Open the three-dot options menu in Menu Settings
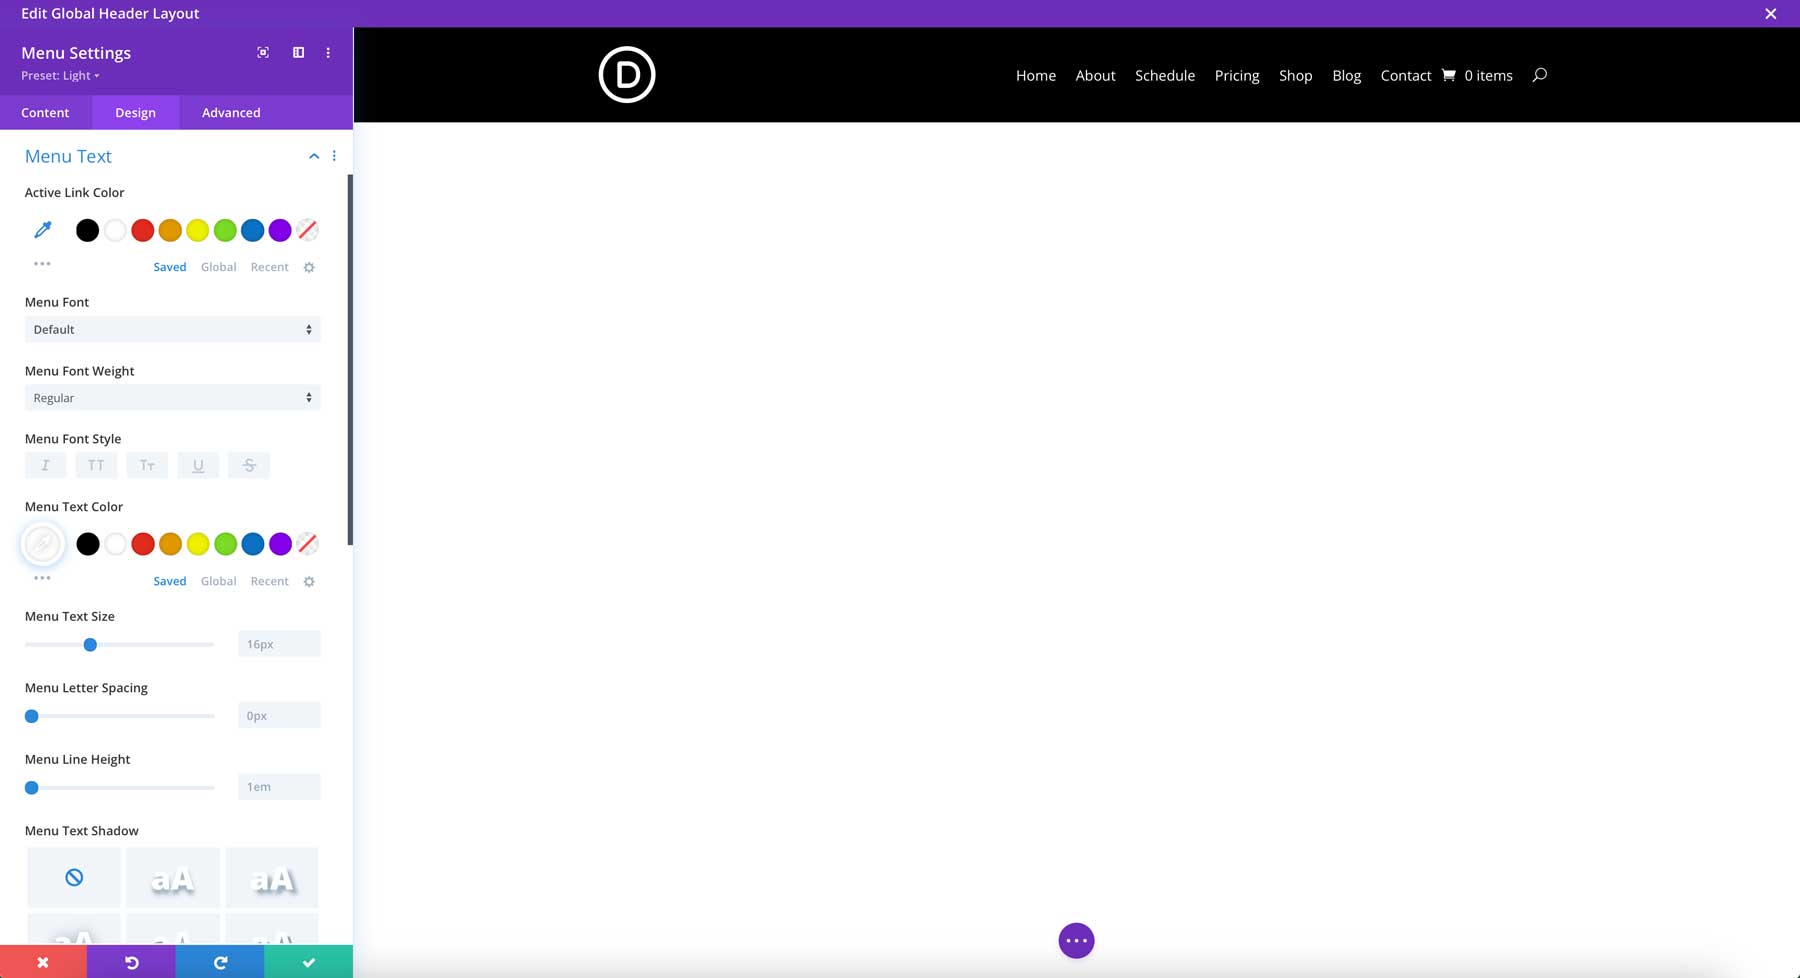Viewport: 1800px width, 978px height. tap(328, 52)
